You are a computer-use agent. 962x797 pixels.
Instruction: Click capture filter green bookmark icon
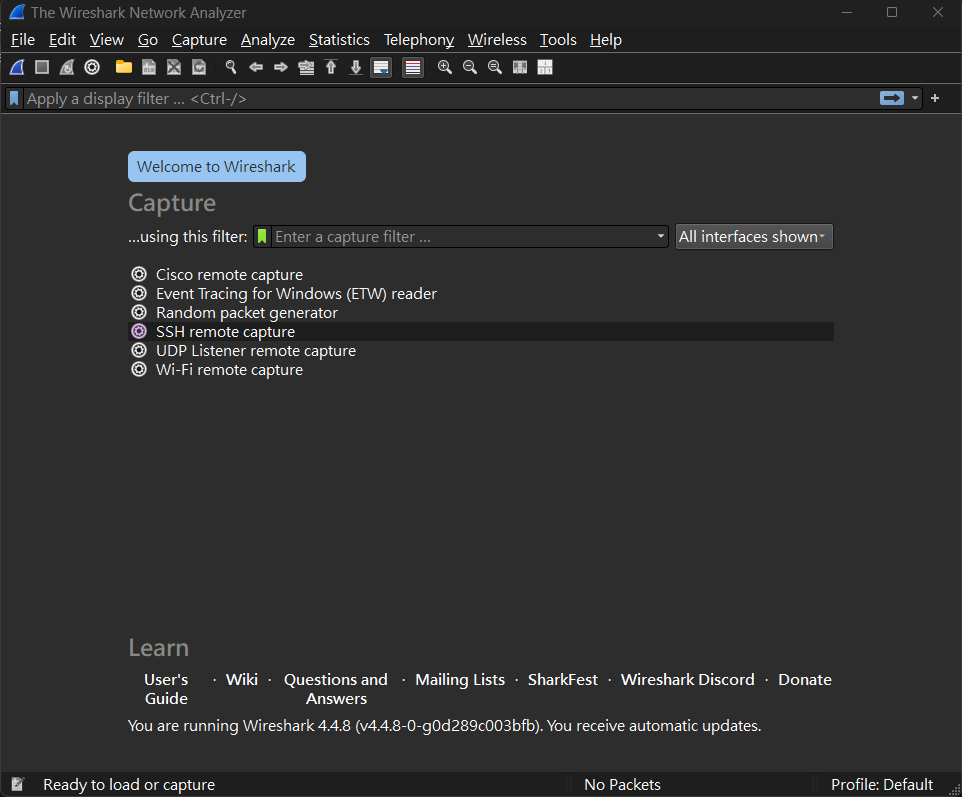click(x=262, y=236)
